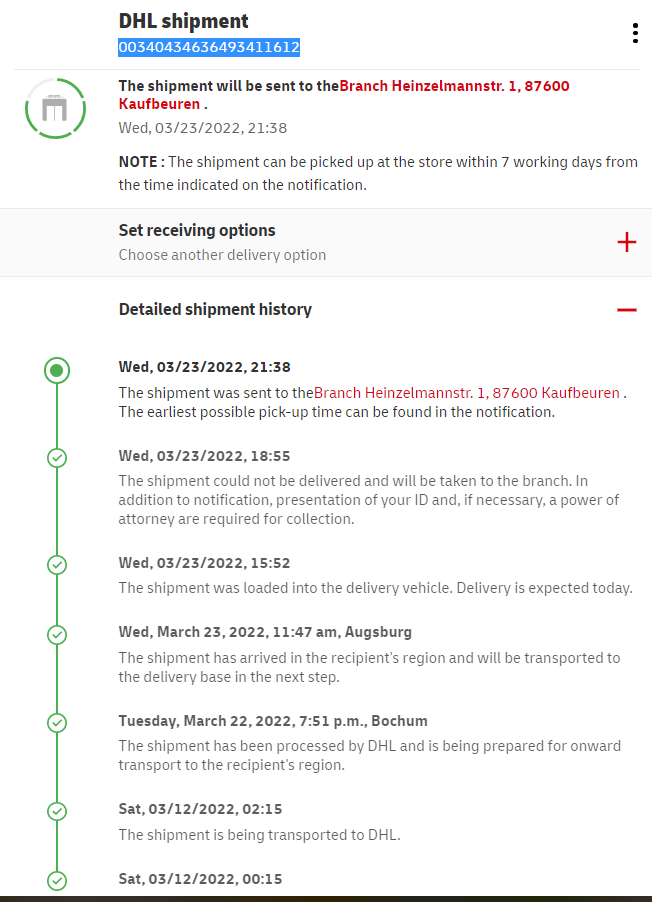The height and width of the screenshot is (902, 652).
Task: Click the checkmark marker for 18:55 event
Action: click(x=57, y=458)
